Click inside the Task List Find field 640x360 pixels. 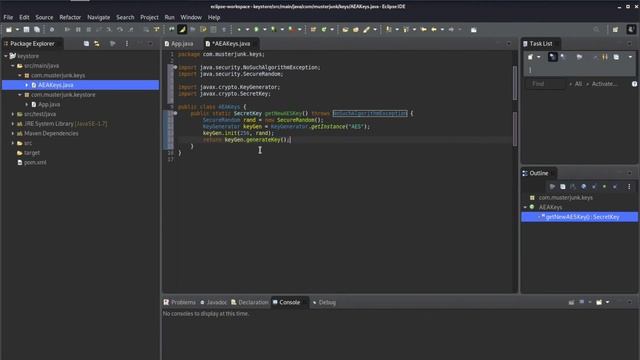[546, 84]
